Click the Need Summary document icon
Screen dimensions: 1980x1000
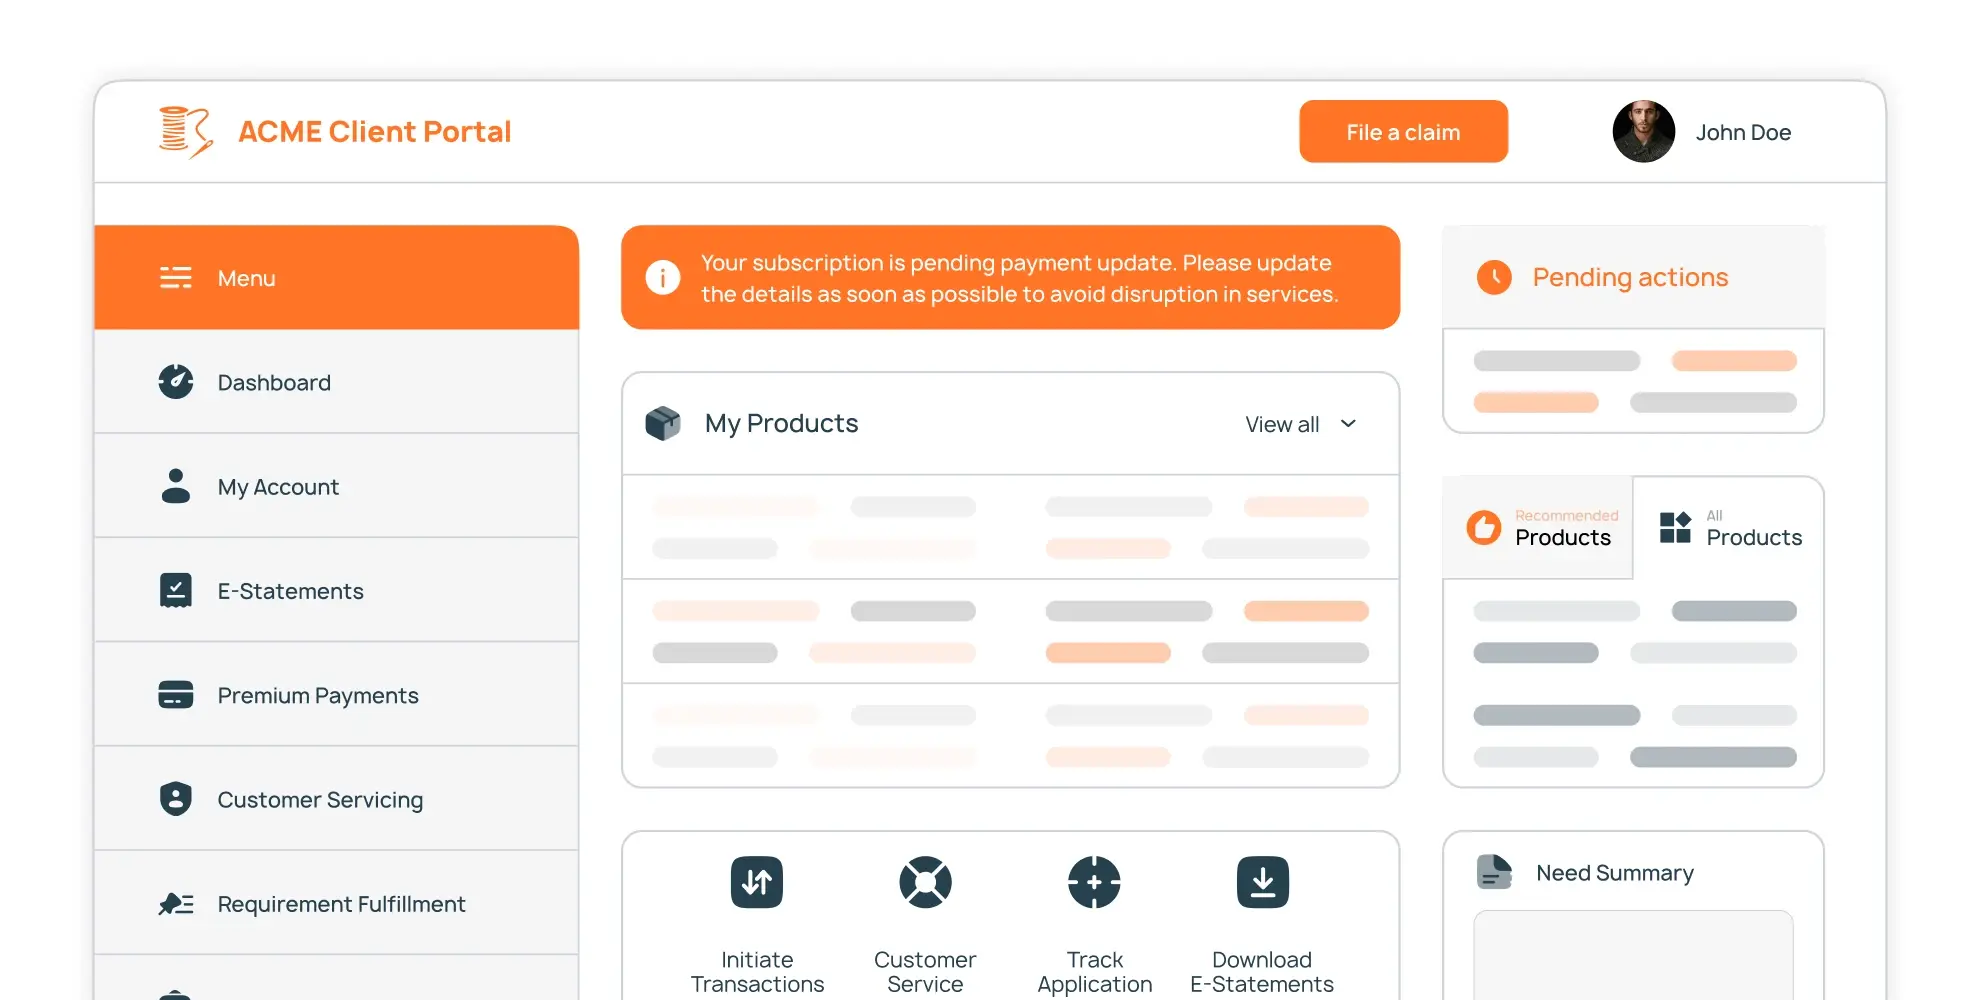pyautogui.click(x=1494, y=872)
